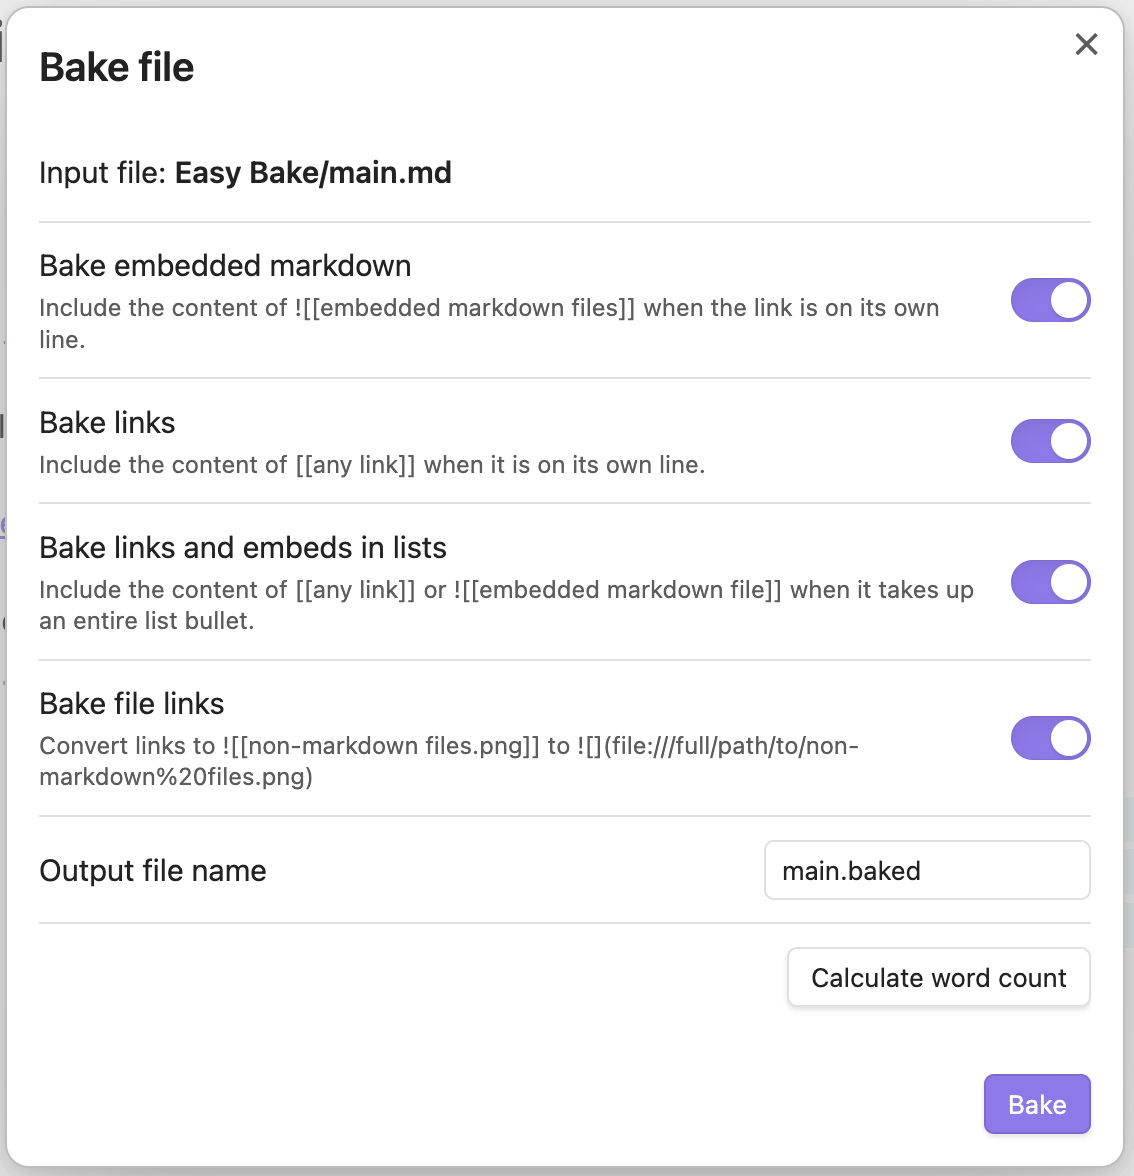The width and height of the screenshot is (1134, 1176).
Task: Turn off Bake links and embeds in lists
Action: (x=1050, y=582)
